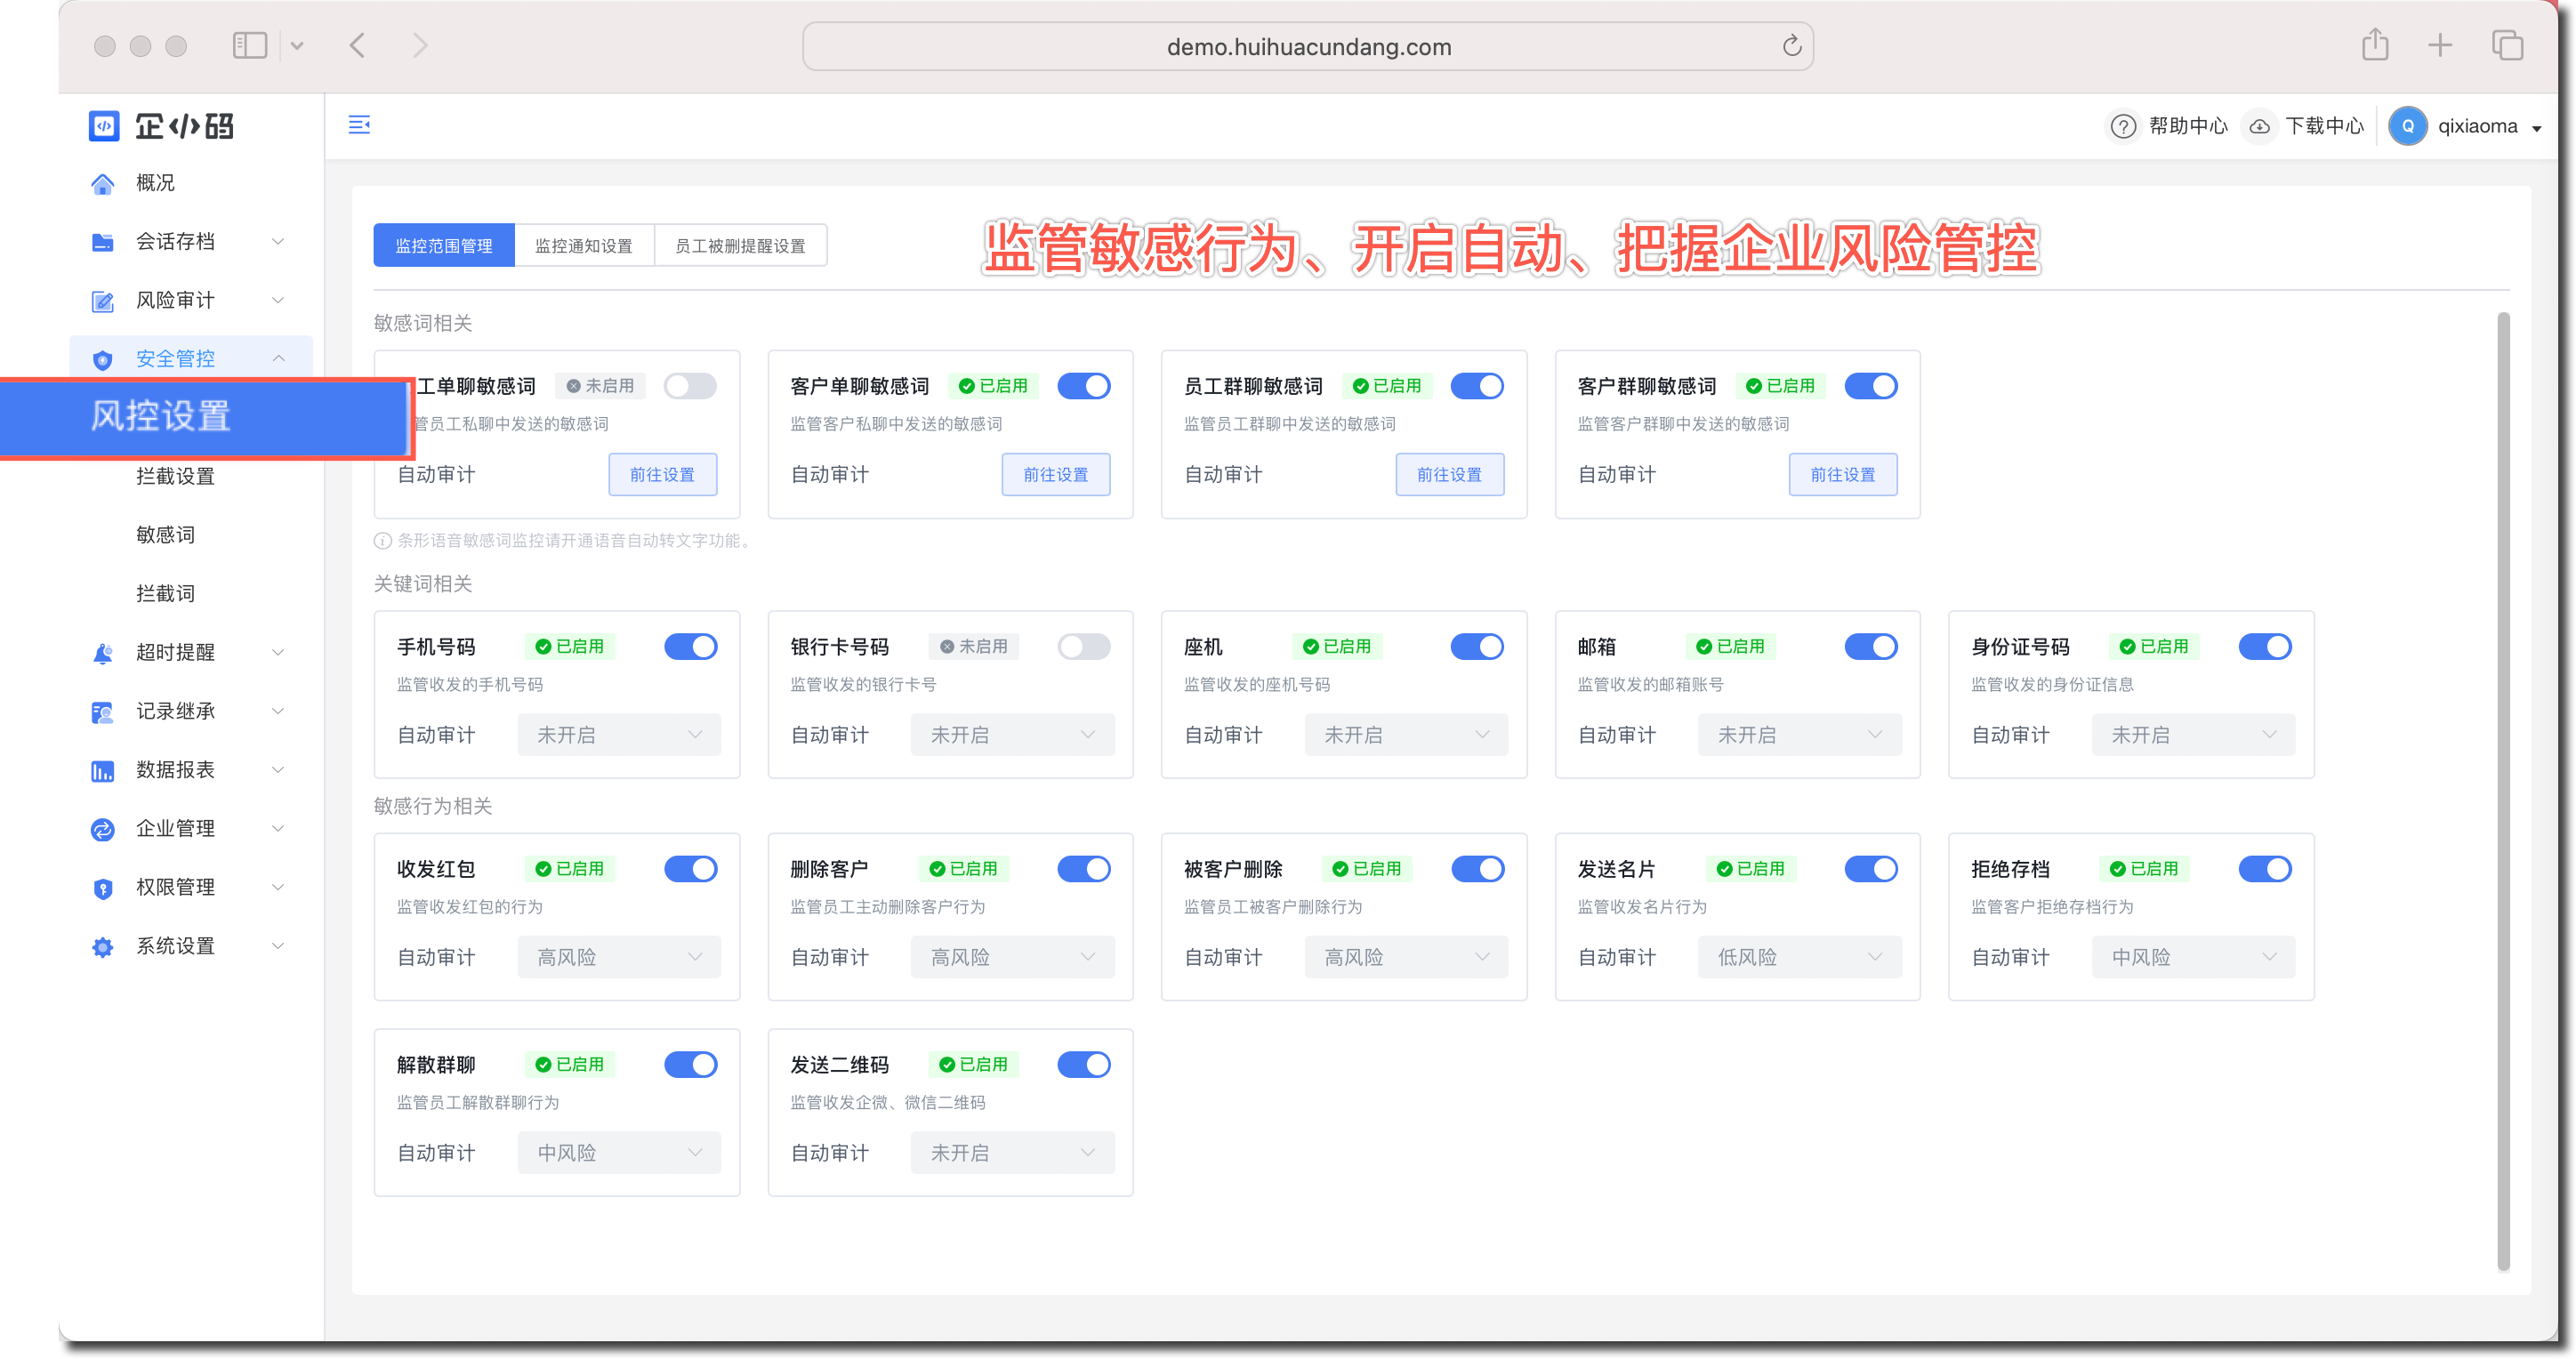2576x1359 pixels.
Task: Open 下载中心 cloud download icon
Action: (x=2259, y=126)
